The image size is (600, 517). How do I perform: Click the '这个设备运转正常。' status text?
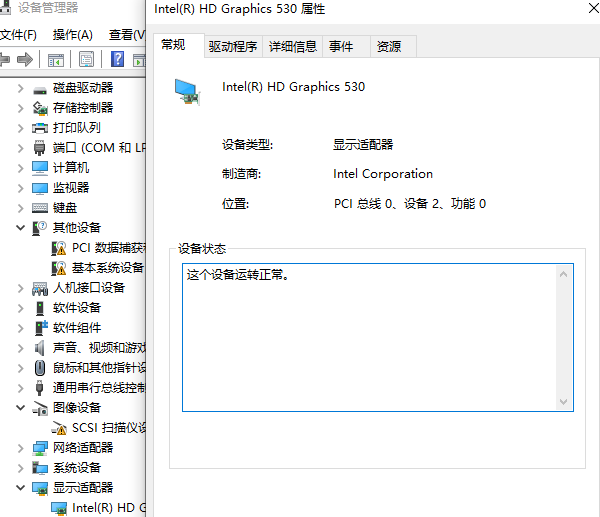point(238,275)
